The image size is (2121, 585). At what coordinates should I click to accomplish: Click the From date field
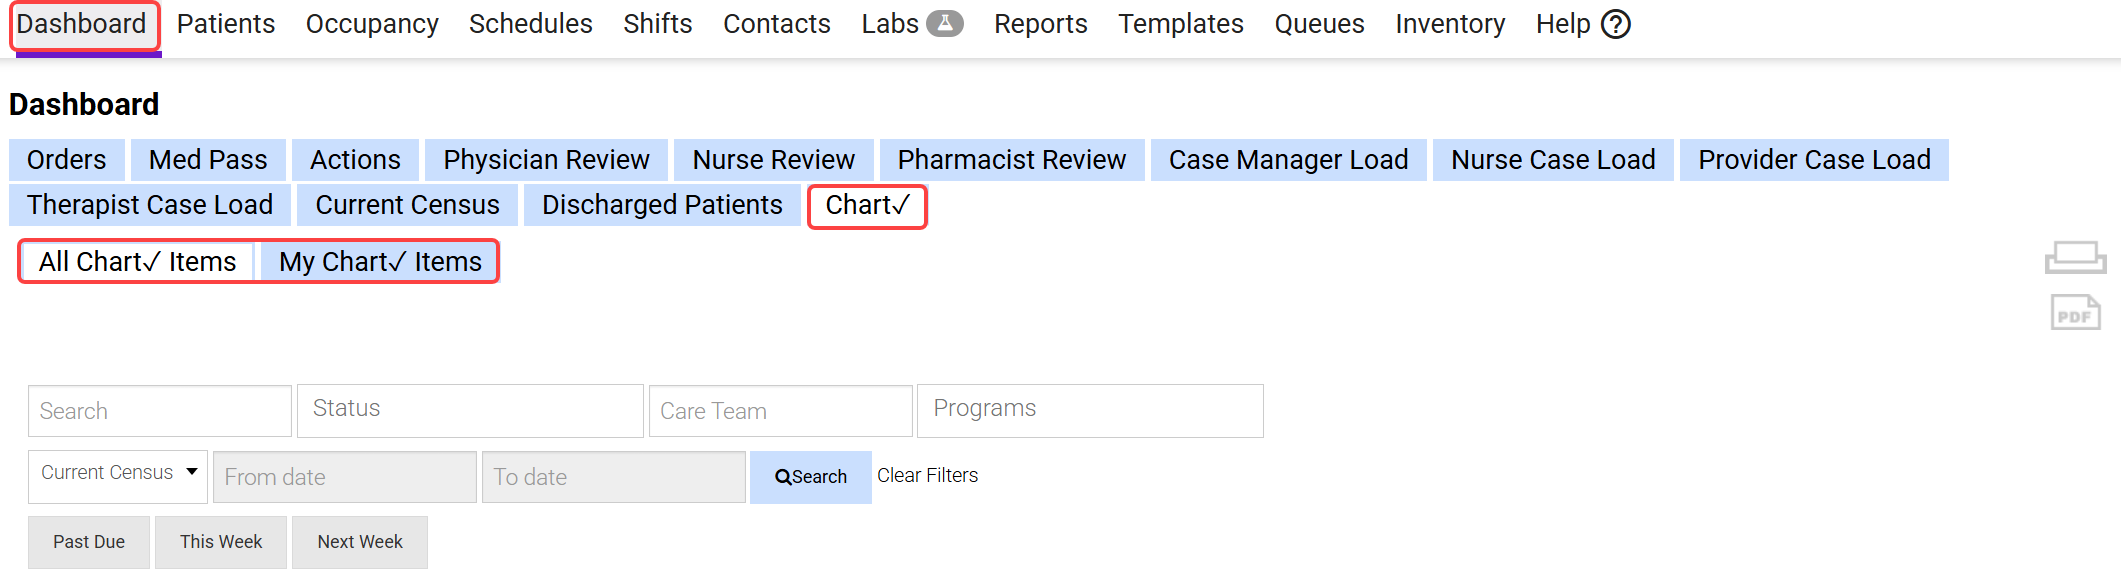(344, 477)
